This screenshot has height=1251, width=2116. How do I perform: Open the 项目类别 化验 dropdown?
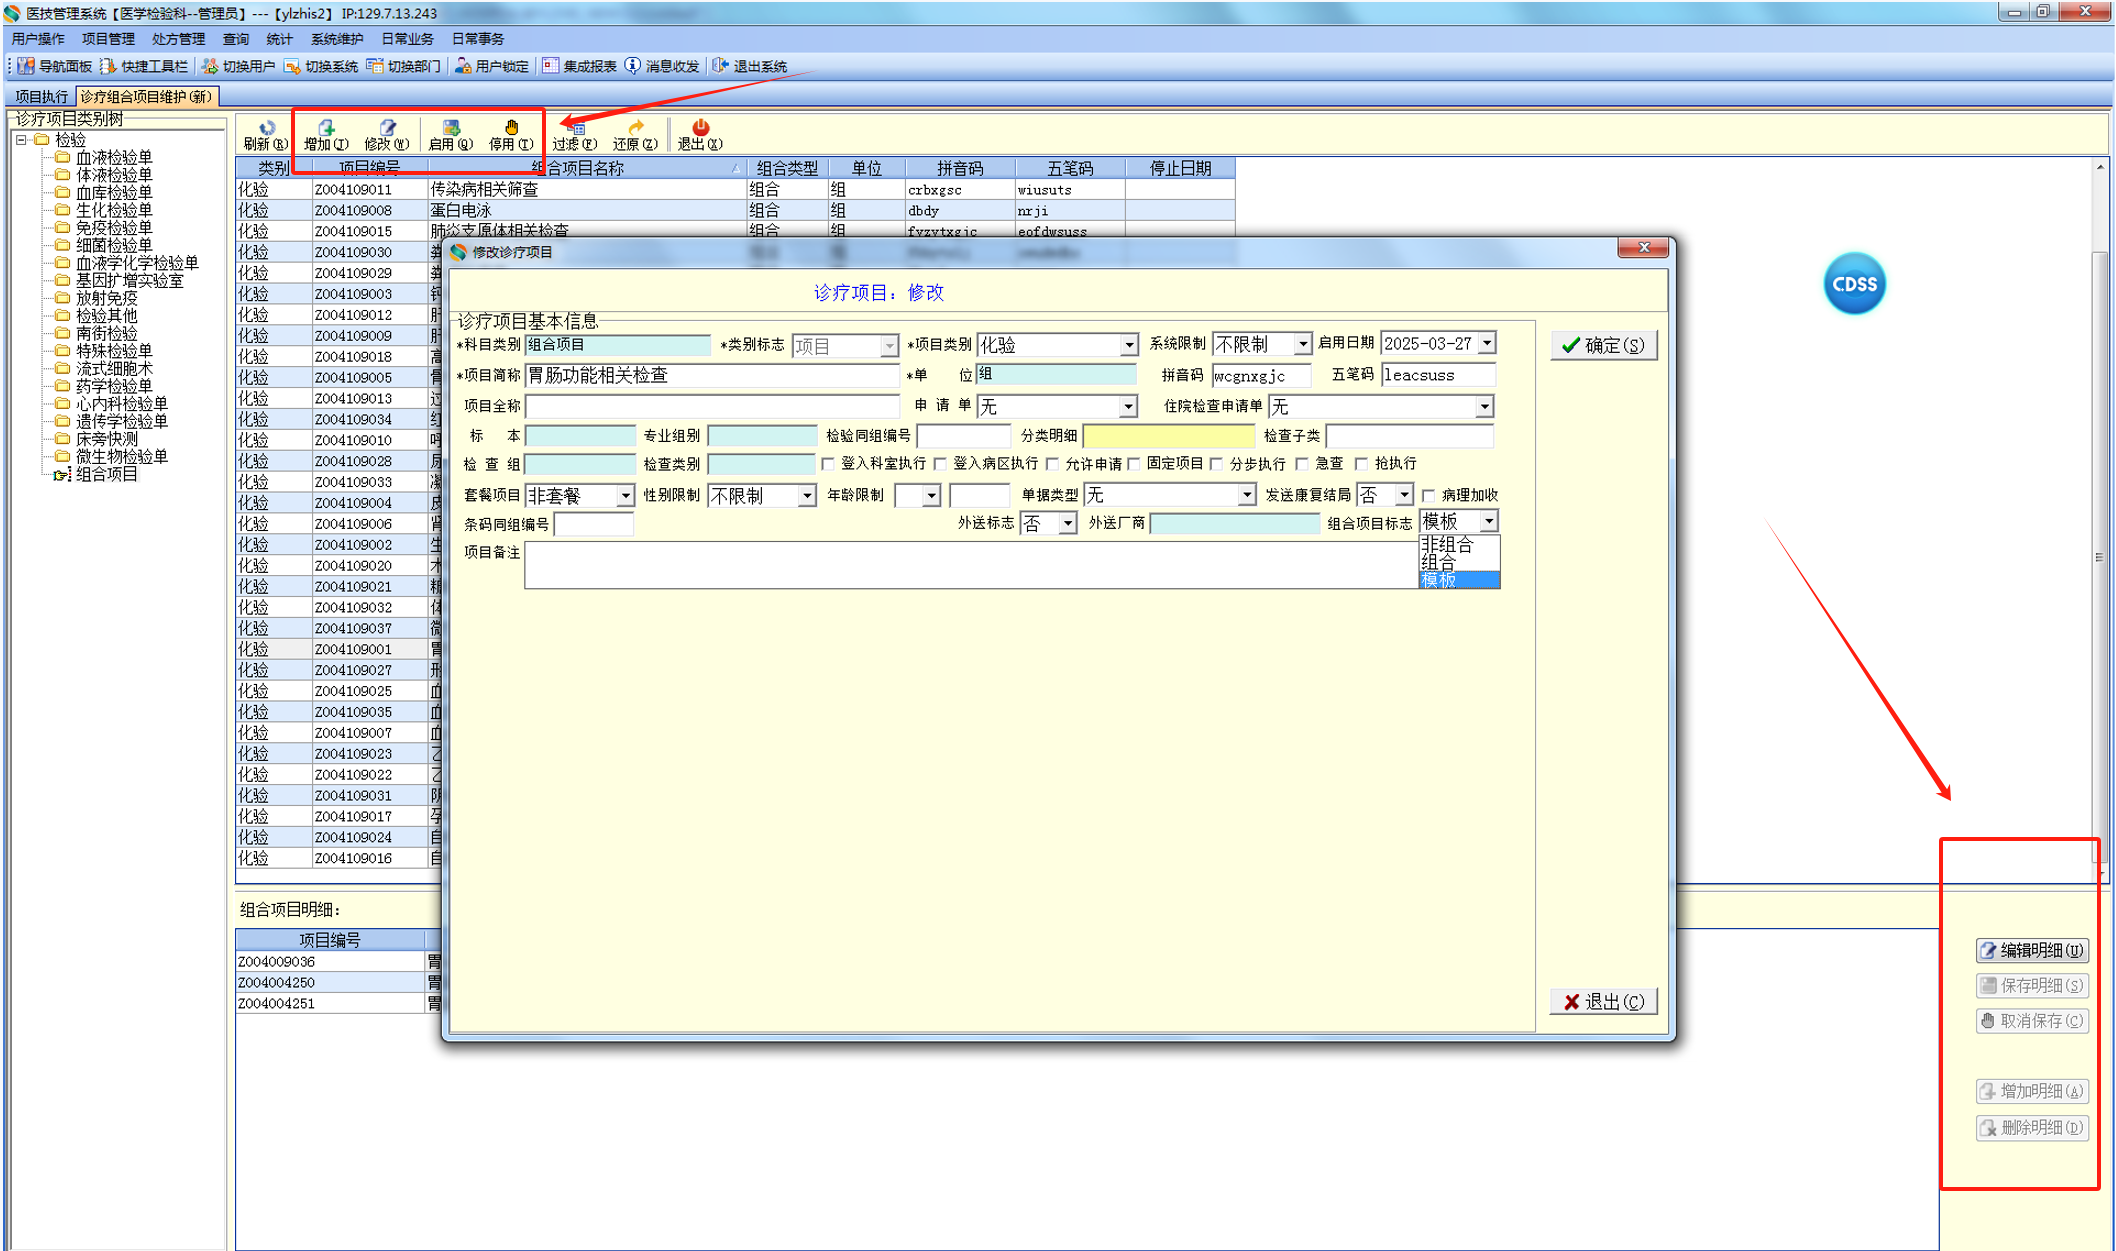pyautogui.click(x=1129, y=345)
